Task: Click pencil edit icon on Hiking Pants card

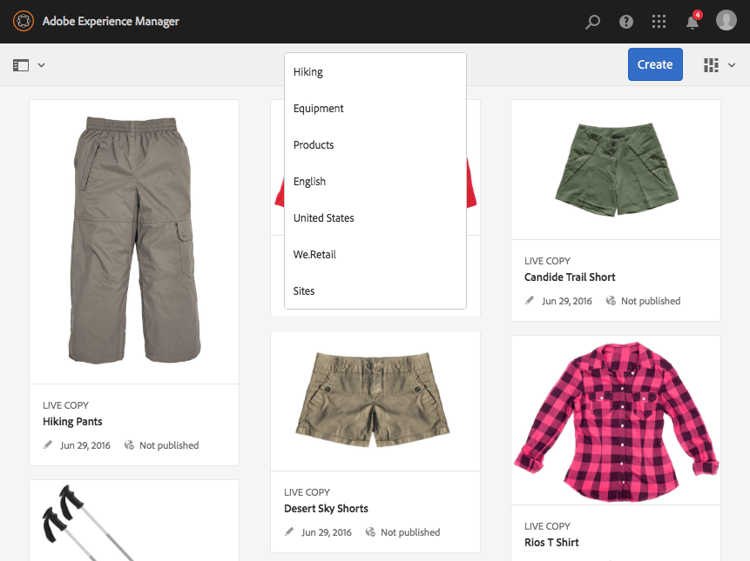Action: click(x=48, y=445)
